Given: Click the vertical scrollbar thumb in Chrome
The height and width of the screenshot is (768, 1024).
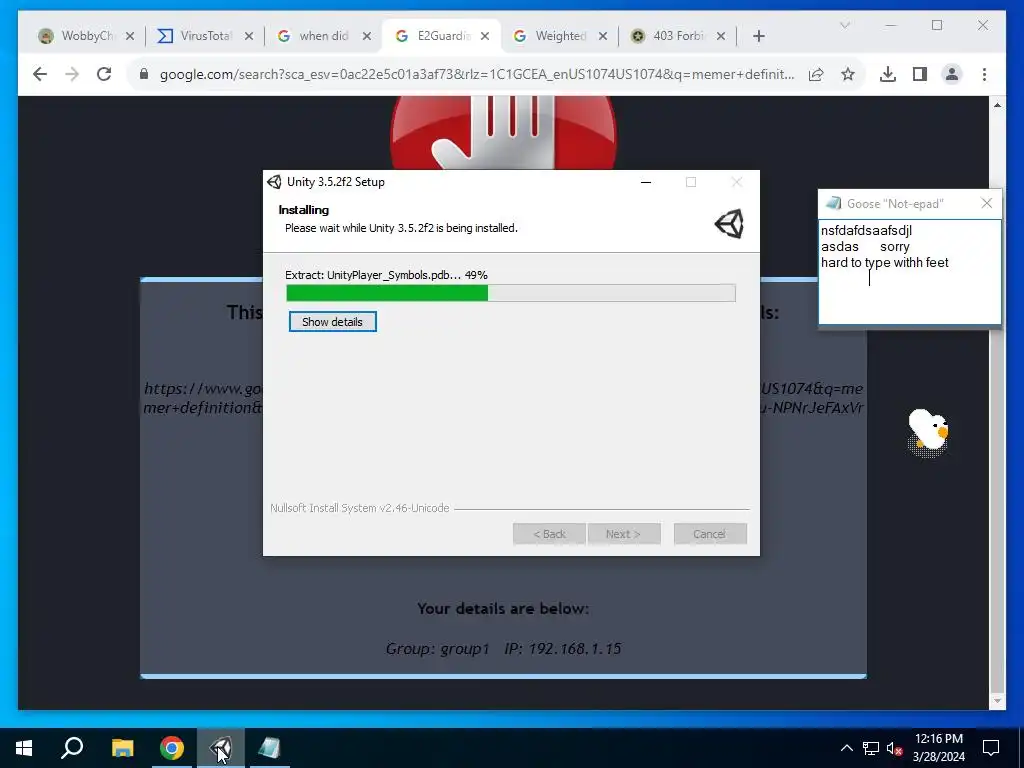Looking at the screenshot, I should tap(997, 509).
